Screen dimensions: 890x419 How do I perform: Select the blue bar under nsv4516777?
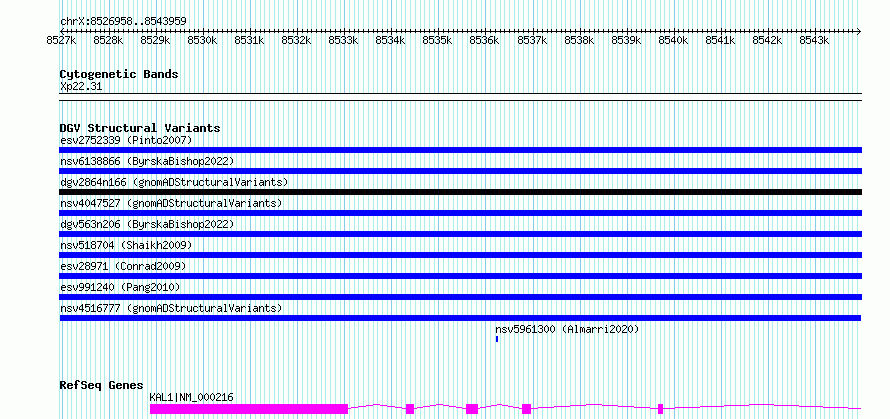click(x=460, y=318)
